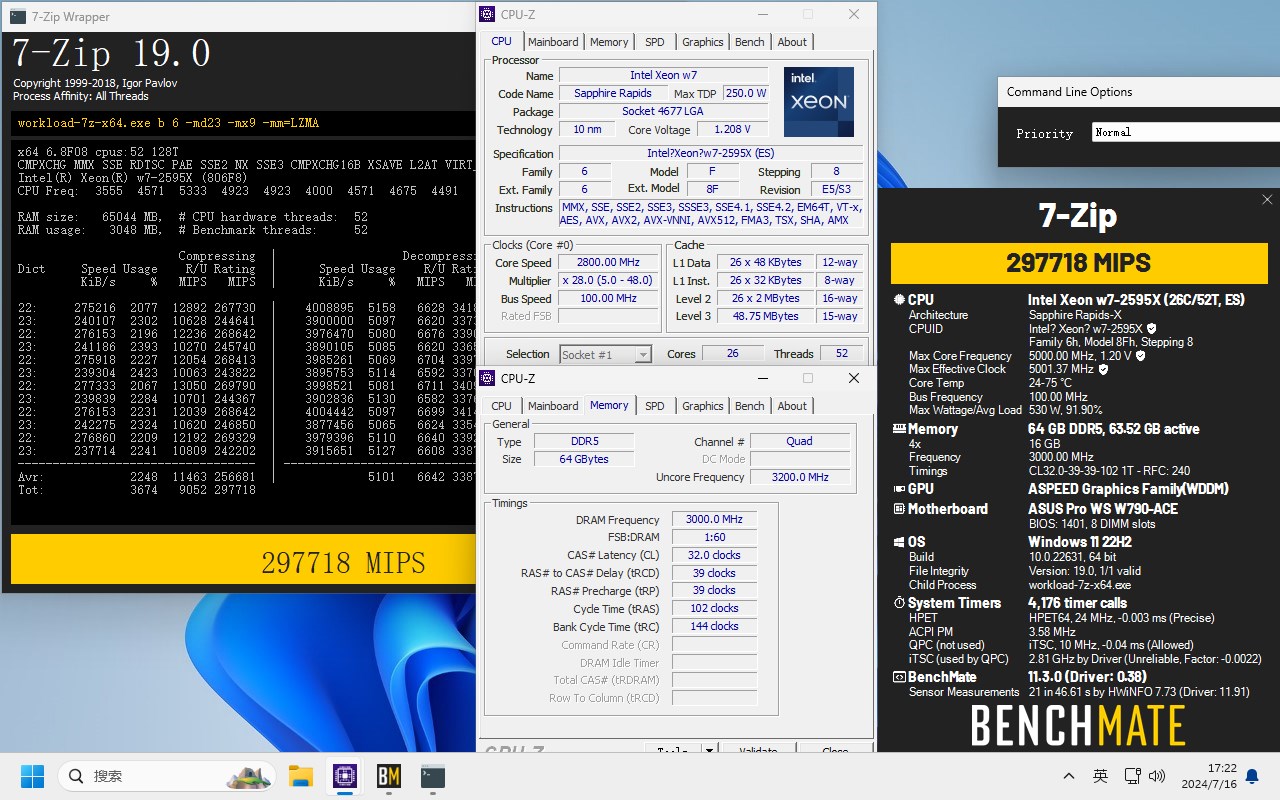Image resolution: width=1280 pixels, height=800 pixels.
Task: Click the taskbar search box
Action: (x=167, y=776)
